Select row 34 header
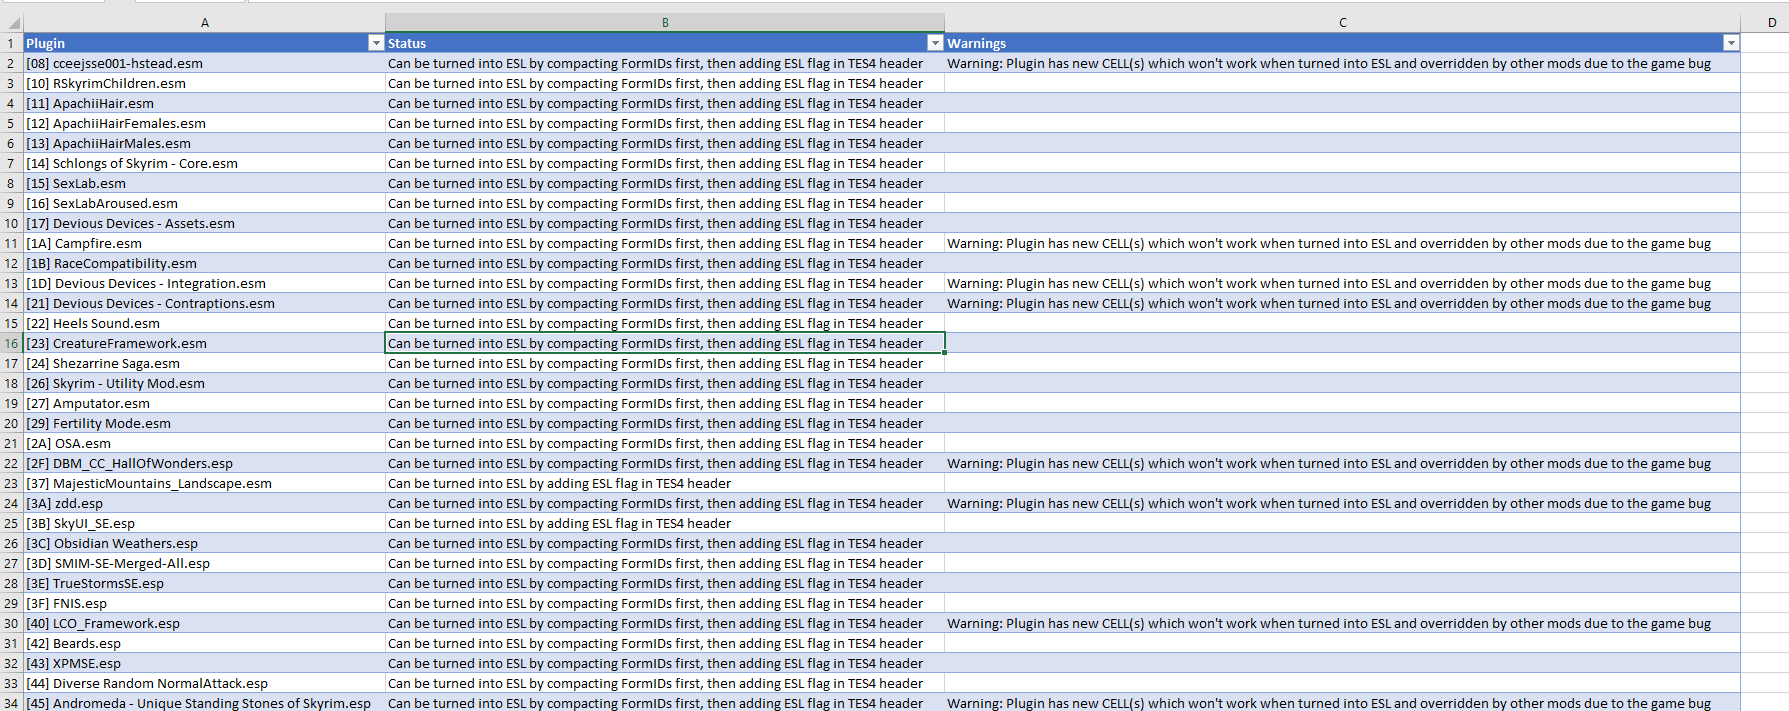The image size is (1789, 711). [11, 703]
